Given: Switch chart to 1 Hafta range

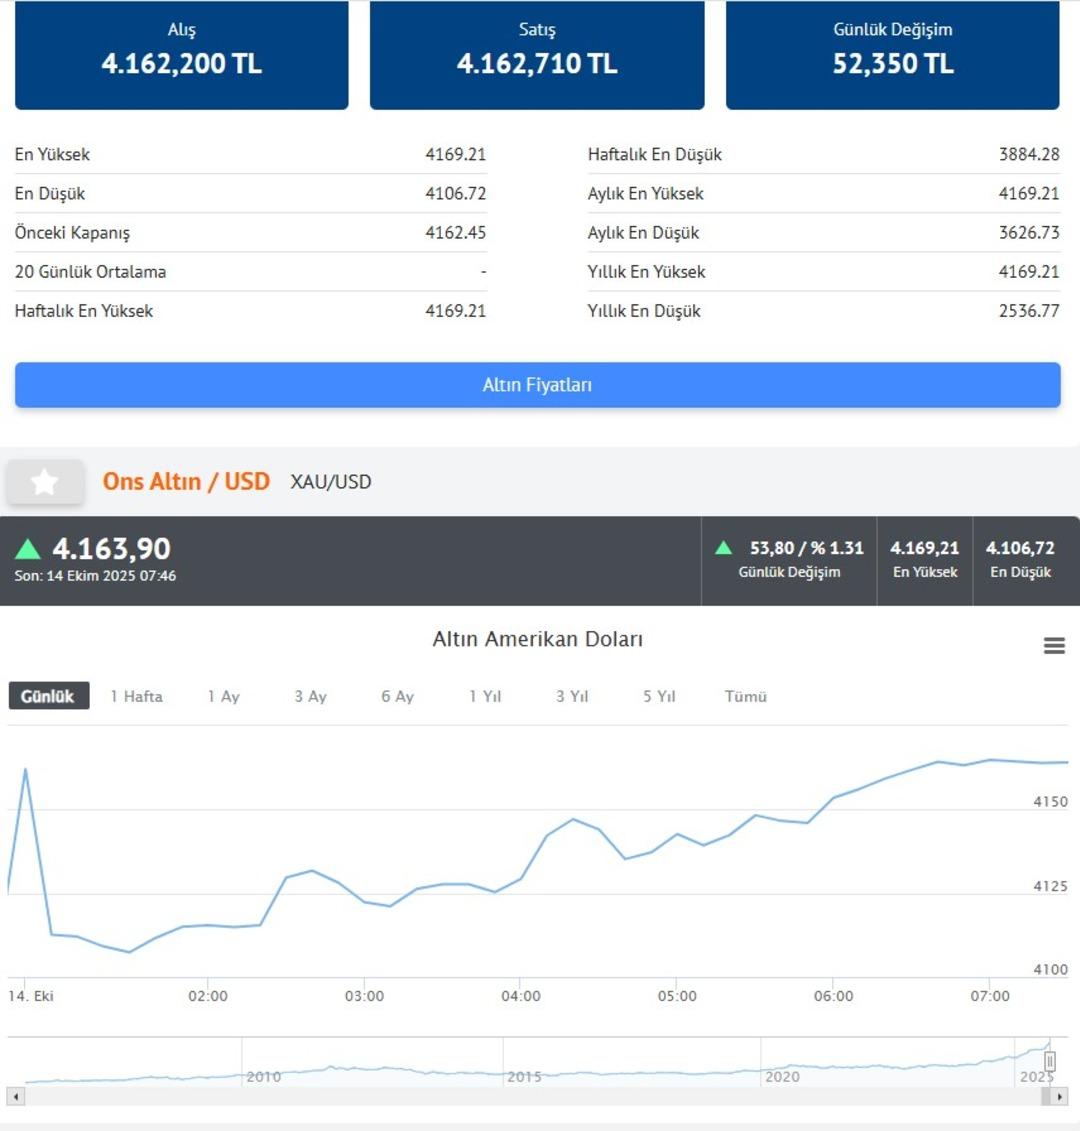Looking at the screenshot, I should [136, 696].
